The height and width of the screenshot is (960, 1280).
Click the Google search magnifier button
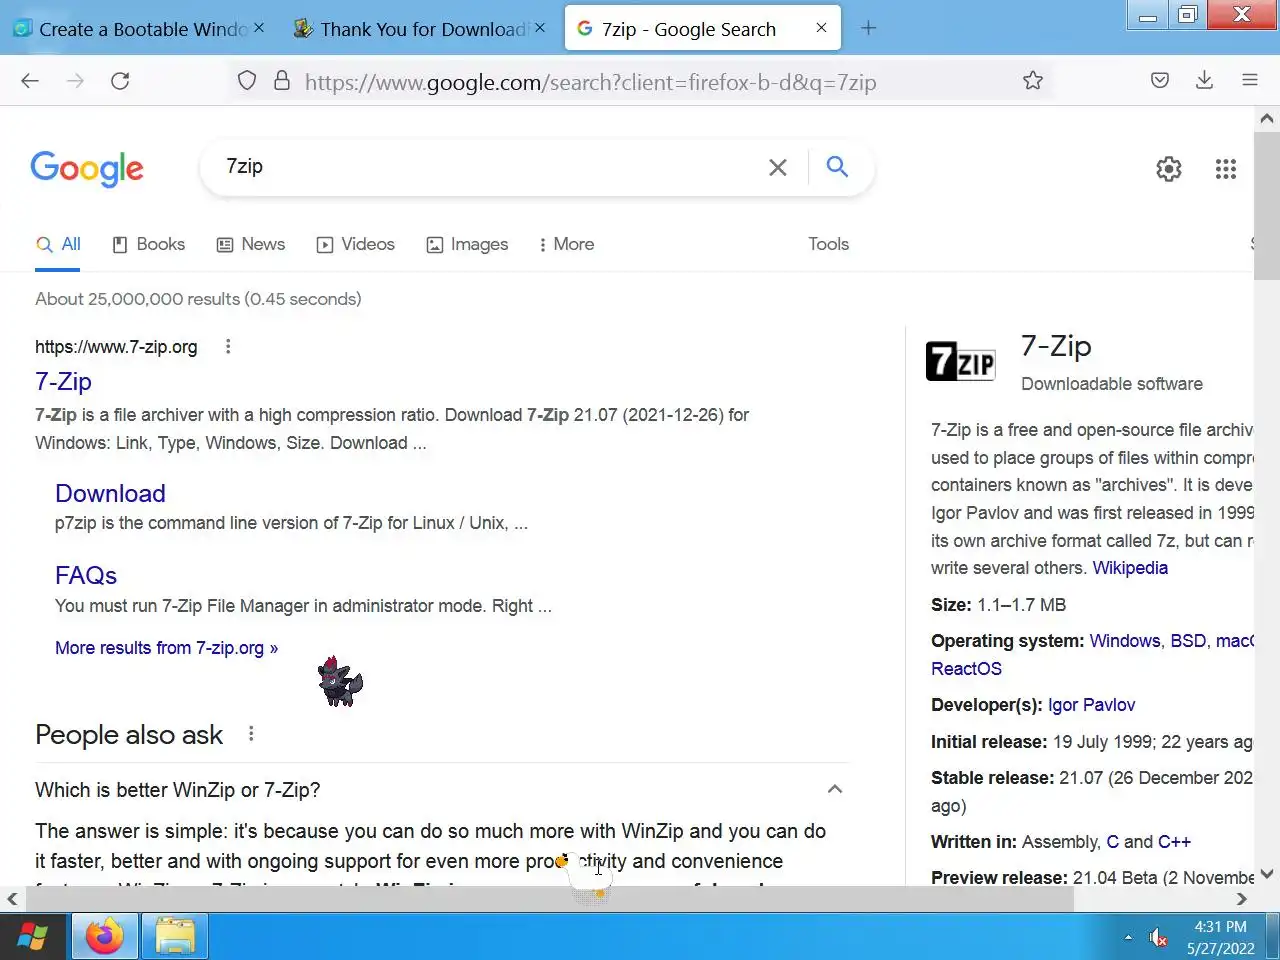837,166
